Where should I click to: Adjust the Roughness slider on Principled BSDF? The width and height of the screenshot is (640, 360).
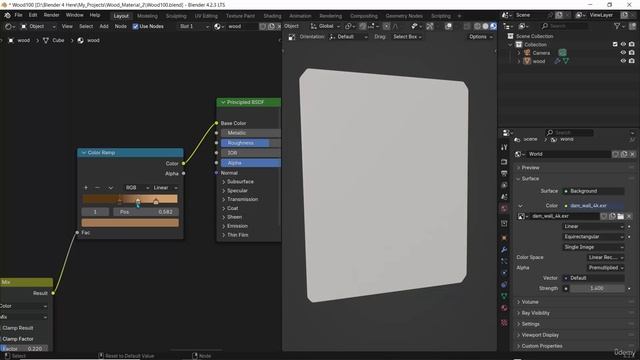click(x=251, y=143)
